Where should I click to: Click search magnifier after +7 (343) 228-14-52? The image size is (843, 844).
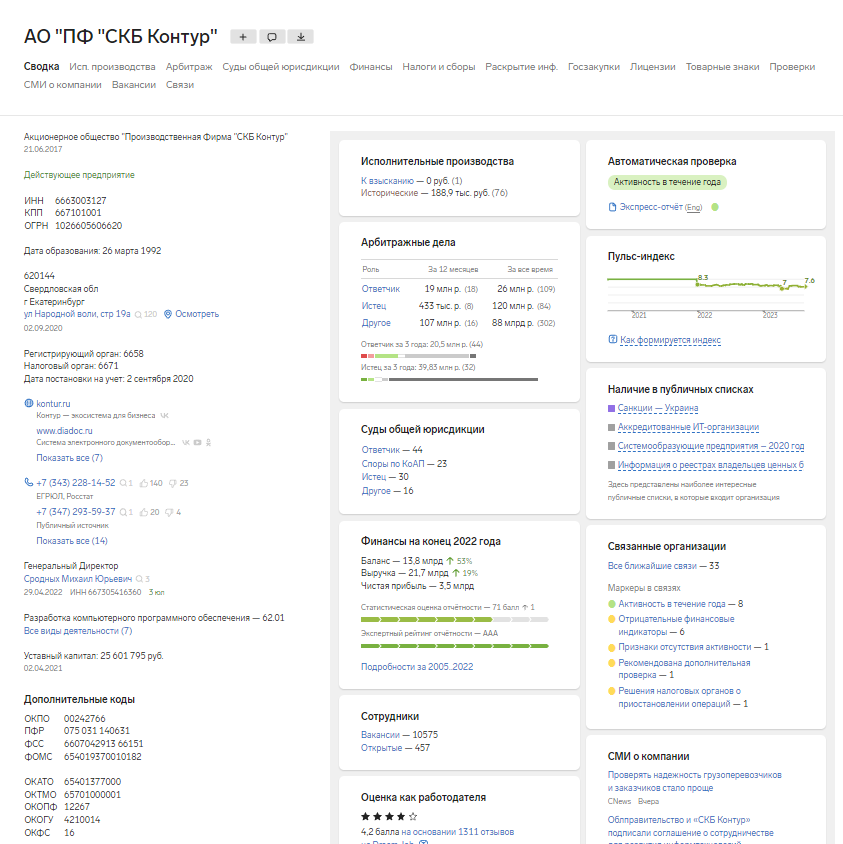click(123, 483)
